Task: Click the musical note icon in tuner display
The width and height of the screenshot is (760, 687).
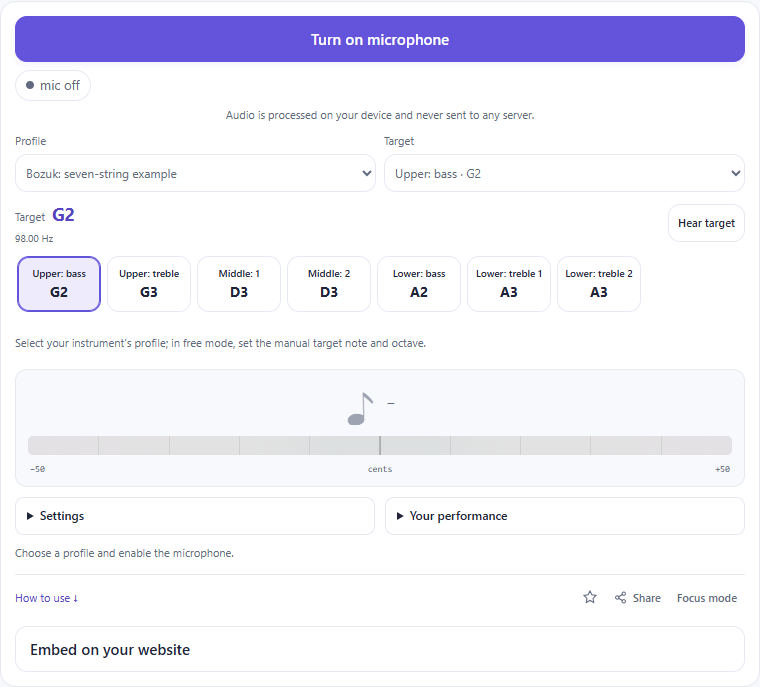Action: [x=361, y=409]
